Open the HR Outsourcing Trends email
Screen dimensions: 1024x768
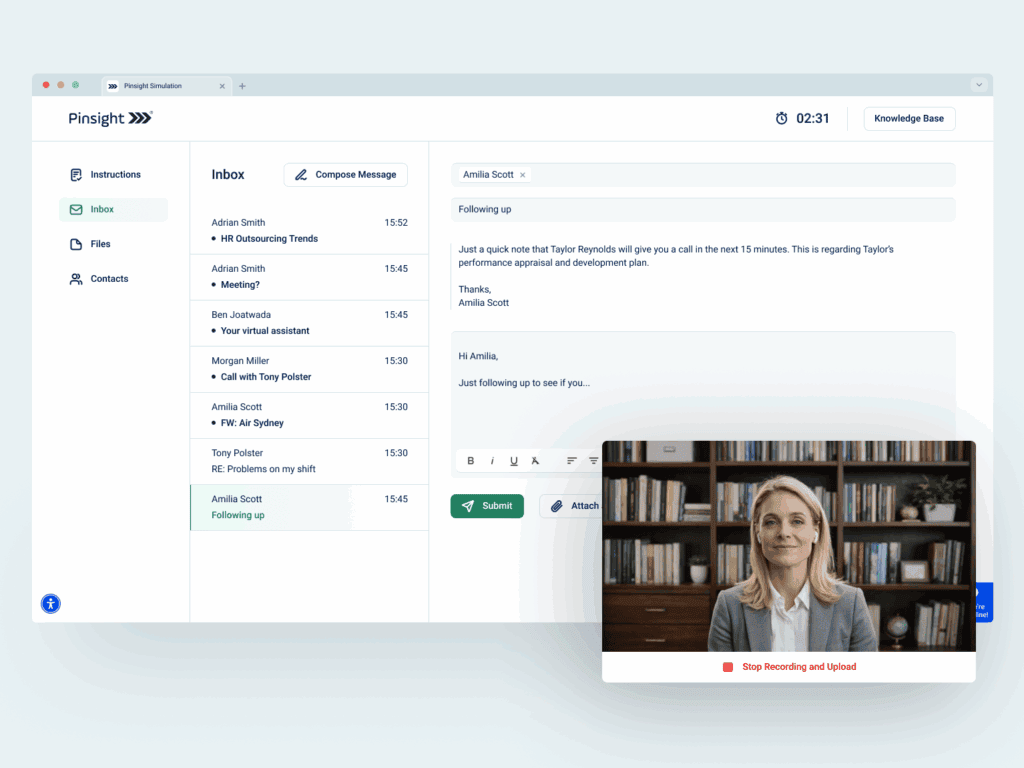(309, 231)
